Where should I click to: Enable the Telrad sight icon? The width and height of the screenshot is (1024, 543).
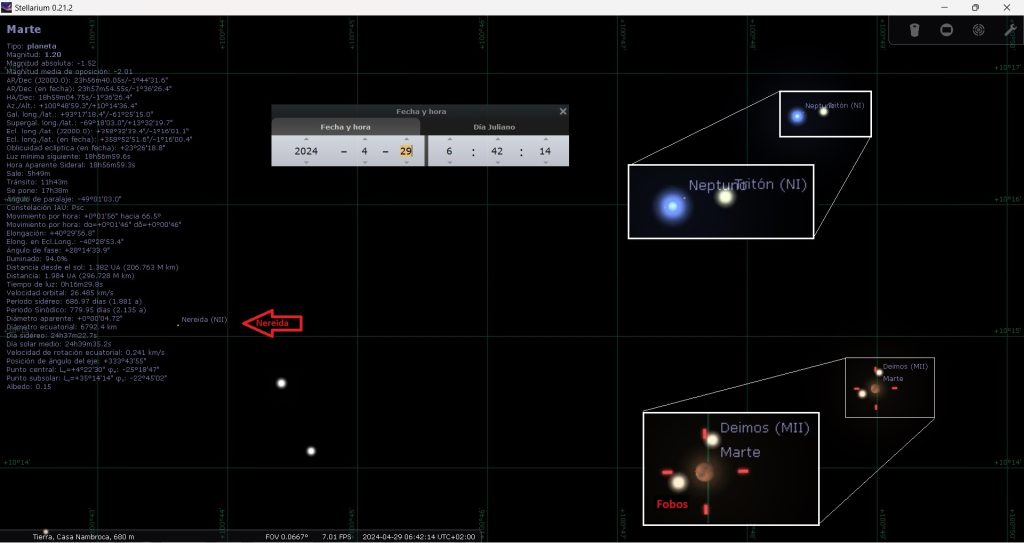pyautogui.click(x=978, y=30)
